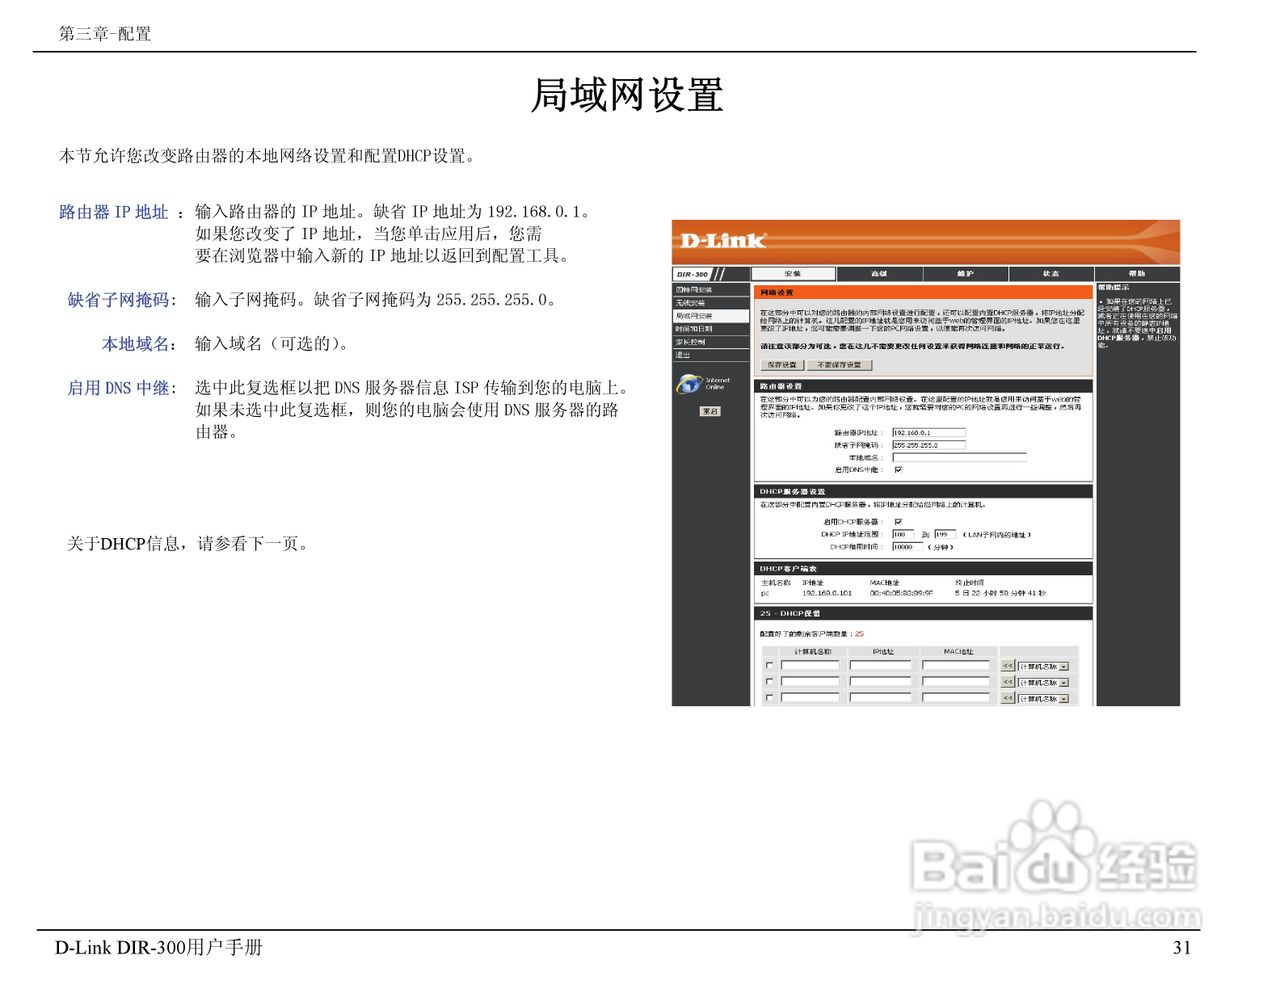Click the 重启 button under Internet Online

[710, 411]
